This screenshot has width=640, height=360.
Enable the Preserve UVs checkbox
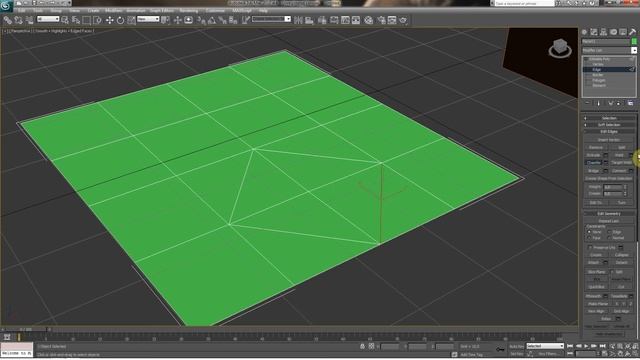[x=590, y=247]
